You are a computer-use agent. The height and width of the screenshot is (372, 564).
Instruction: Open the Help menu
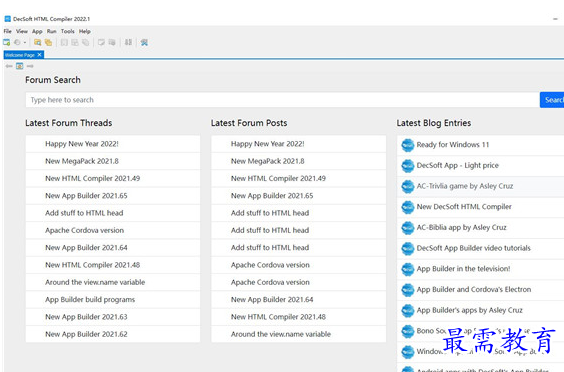coord(85,31)
